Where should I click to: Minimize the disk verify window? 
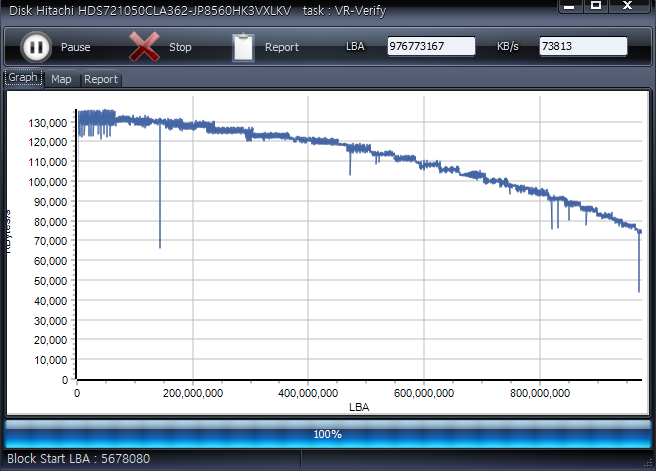click(569, 6)
